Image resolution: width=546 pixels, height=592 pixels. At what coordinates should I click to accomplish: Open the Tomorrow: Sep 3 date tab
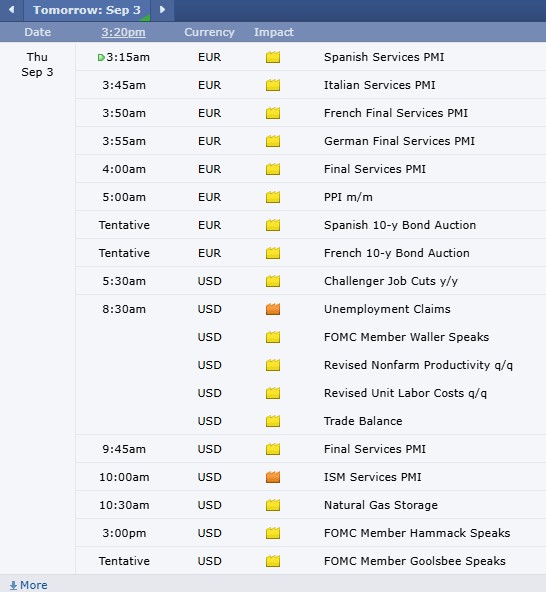87,10
